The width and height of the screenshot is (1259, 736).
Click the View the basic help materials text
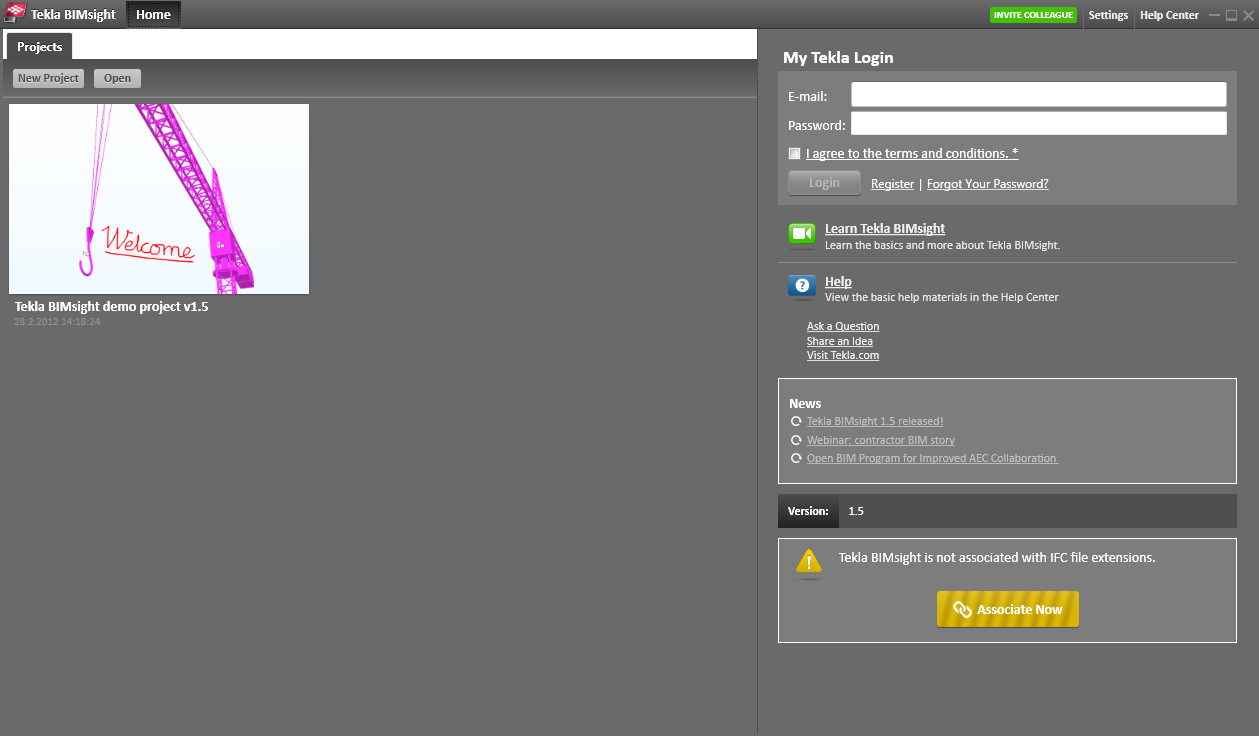click(x=942, y=297)
